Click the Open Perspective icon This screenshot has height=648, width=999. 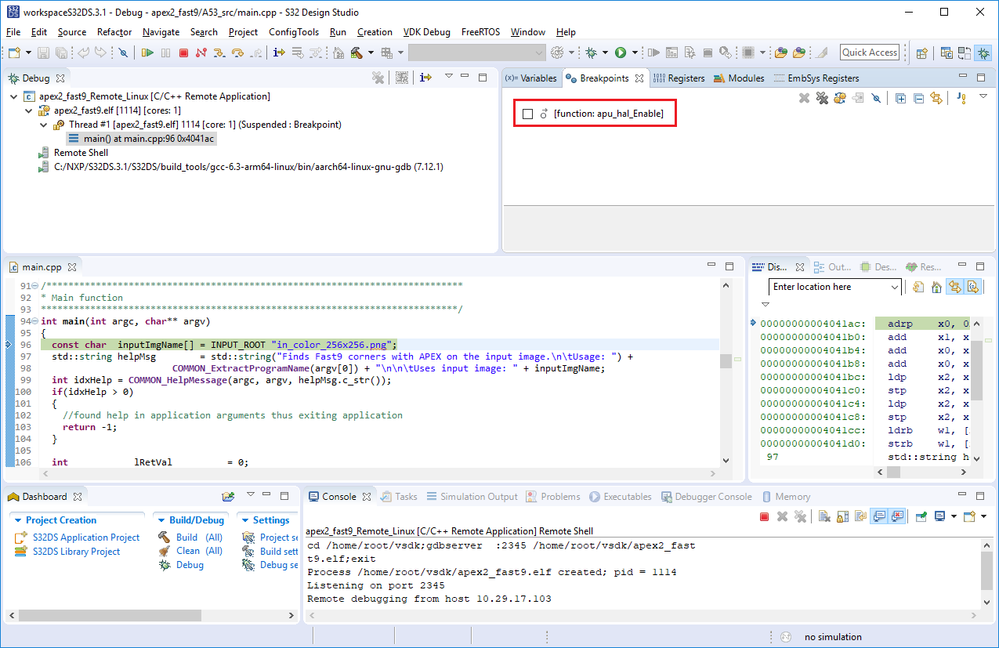coord(921,54)
